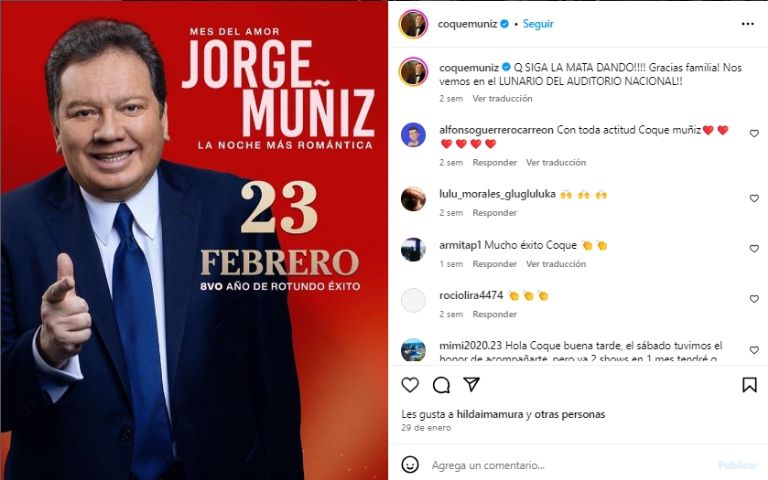Open coquemuniz profile picture in header
Viewport: 768px width, 480px height.
pos(413,24)
